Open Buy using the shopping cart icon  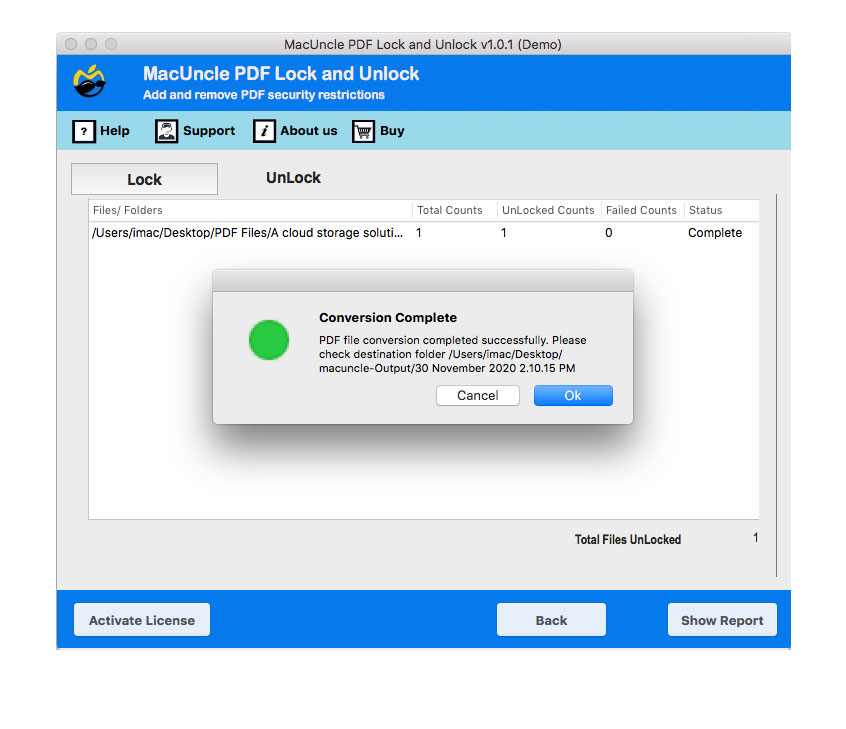[362, 131]
